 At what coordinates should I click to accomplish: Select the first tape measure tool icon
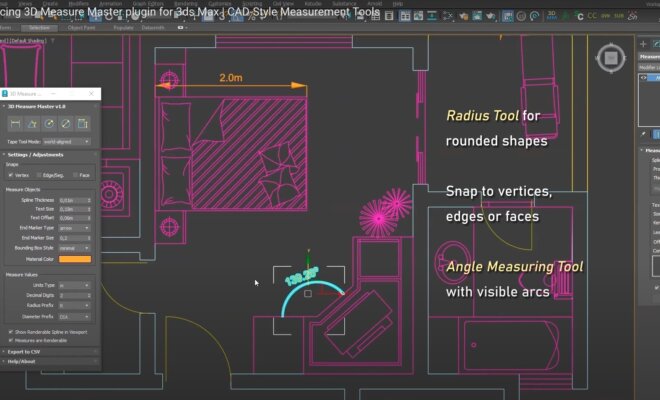coord(15,123)
